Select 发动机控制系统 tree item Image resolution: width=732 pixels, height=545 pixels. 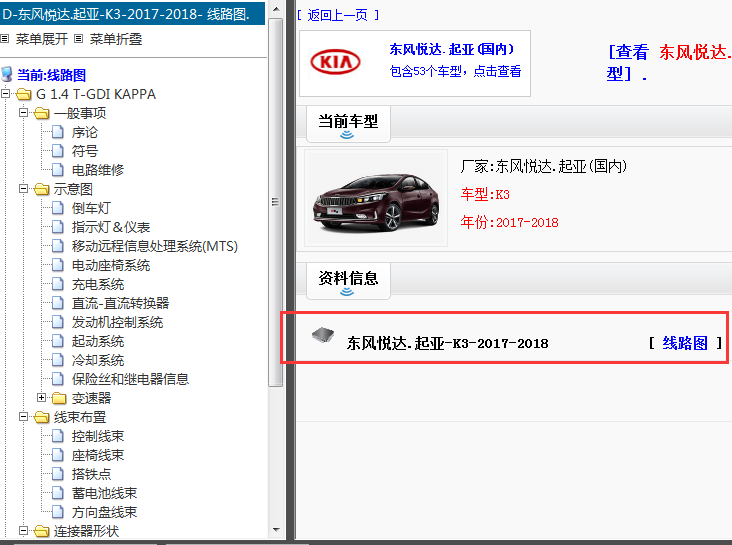117,322
